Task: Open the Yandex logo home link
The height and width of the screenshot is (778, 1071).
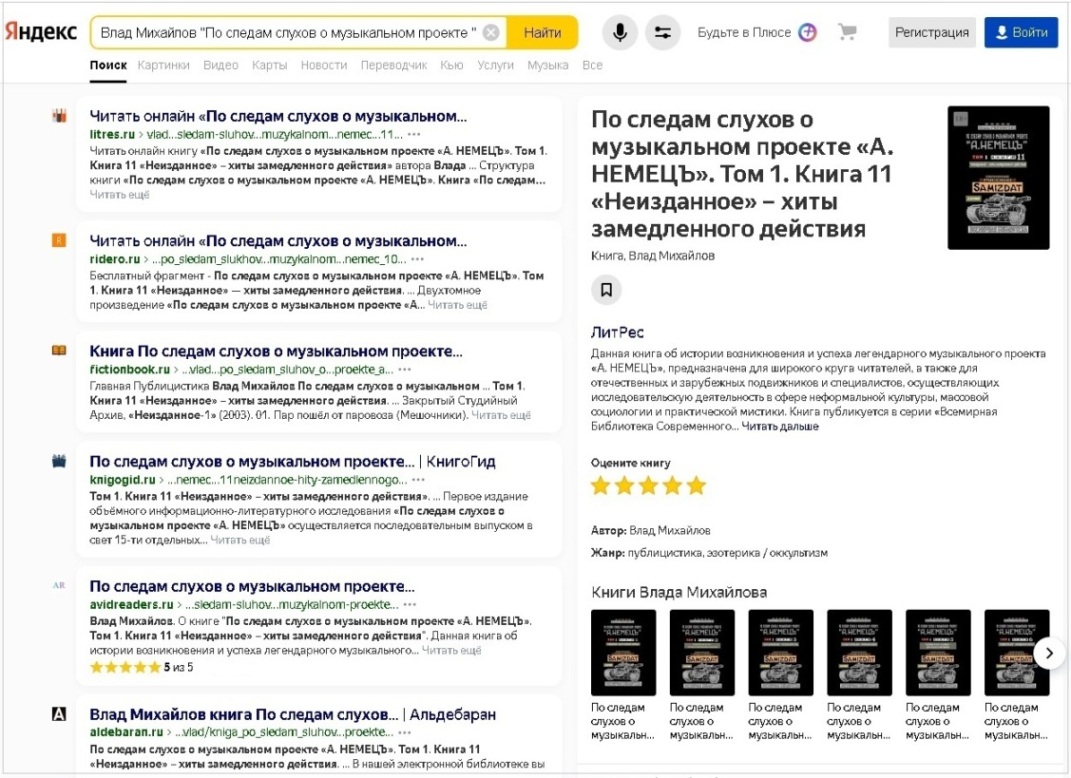Action: coord(41,32)
